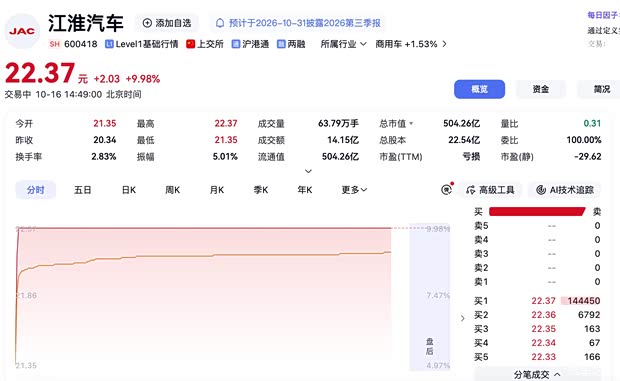Click the Level1 badge icon
Image resolution: width=620 pixels, height=381 pixels.
click(109, 44)
